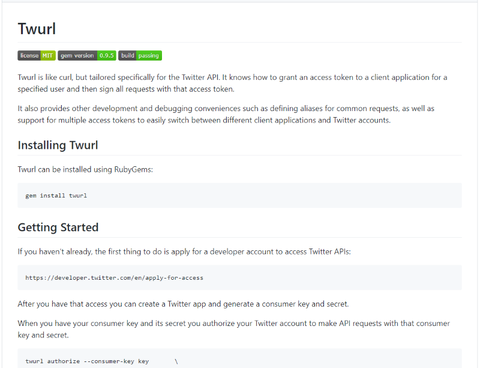
Task: Open the gem version 0.9.5 badge
Action: tap(87, 55)
